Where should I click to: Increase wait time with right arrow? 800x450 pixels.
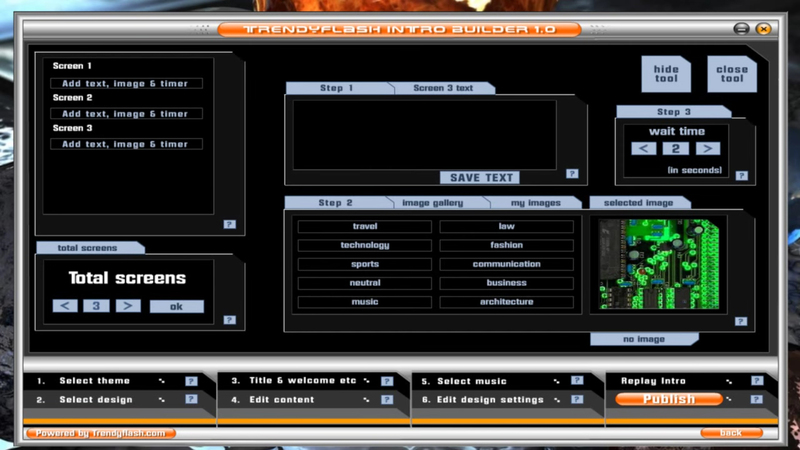(x=708, y=148)
